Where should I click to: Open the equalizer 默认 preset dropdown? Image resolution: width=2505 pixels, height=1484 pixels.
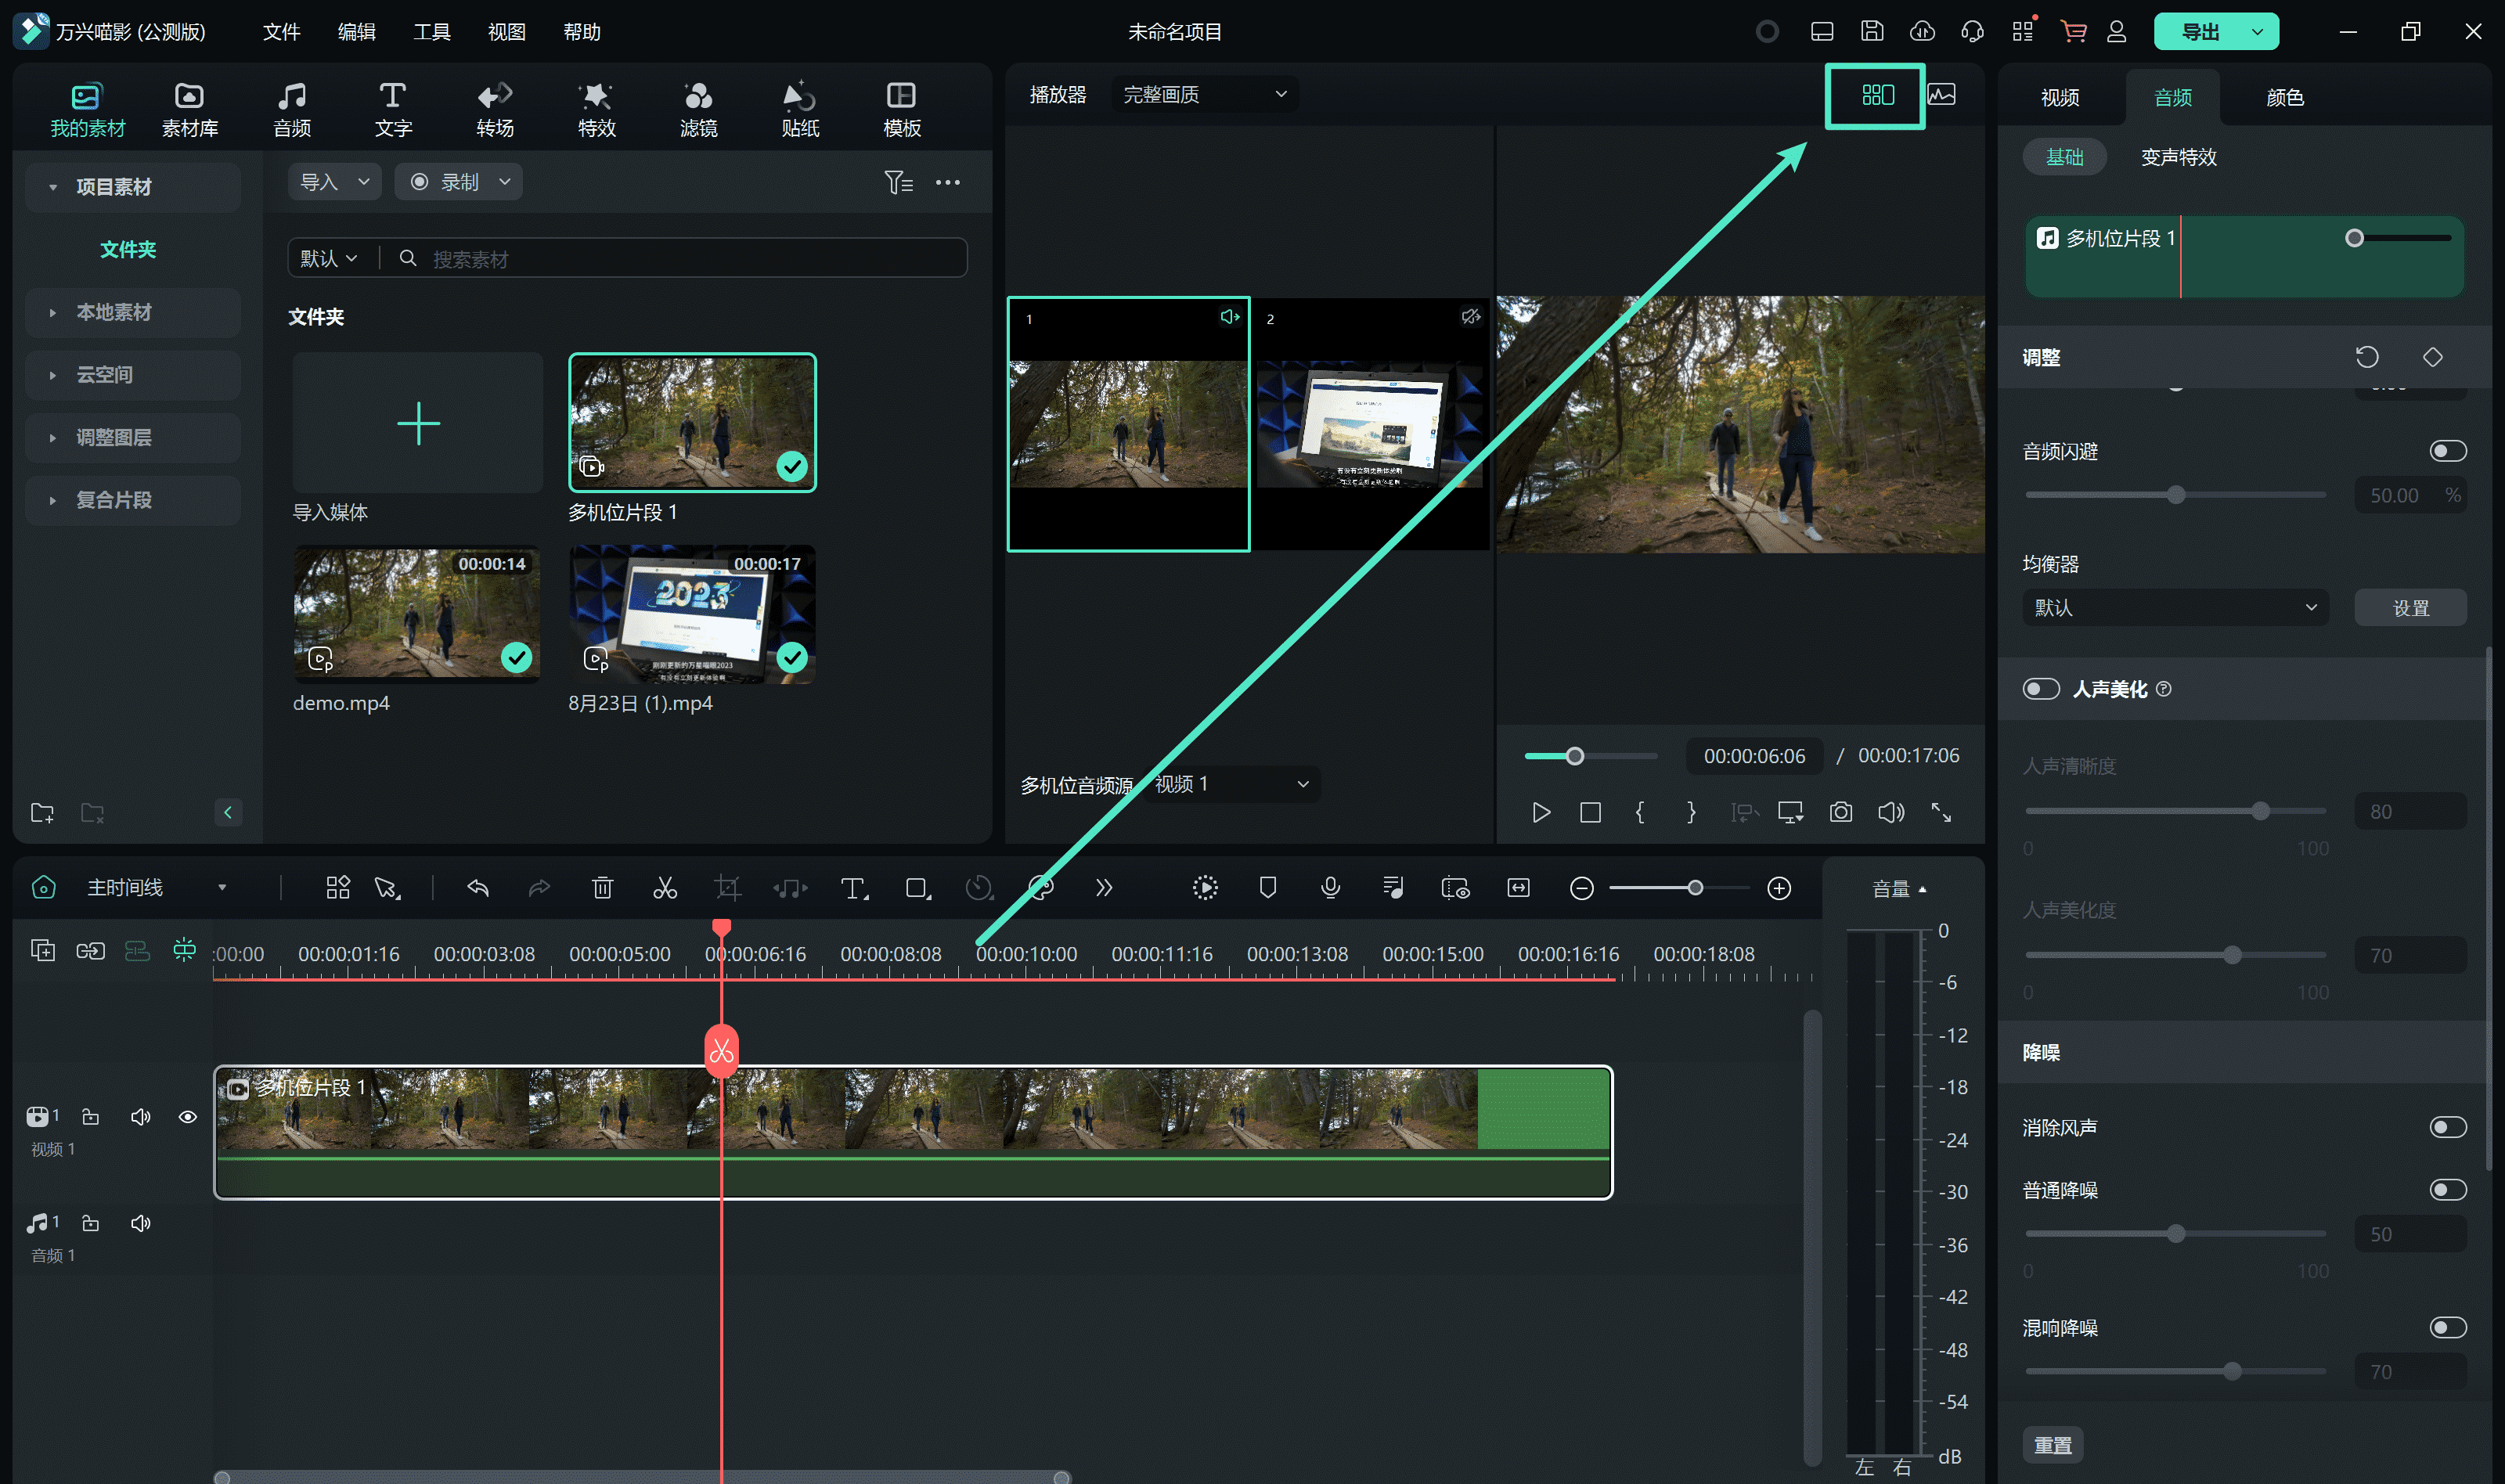coord(2174,608)
